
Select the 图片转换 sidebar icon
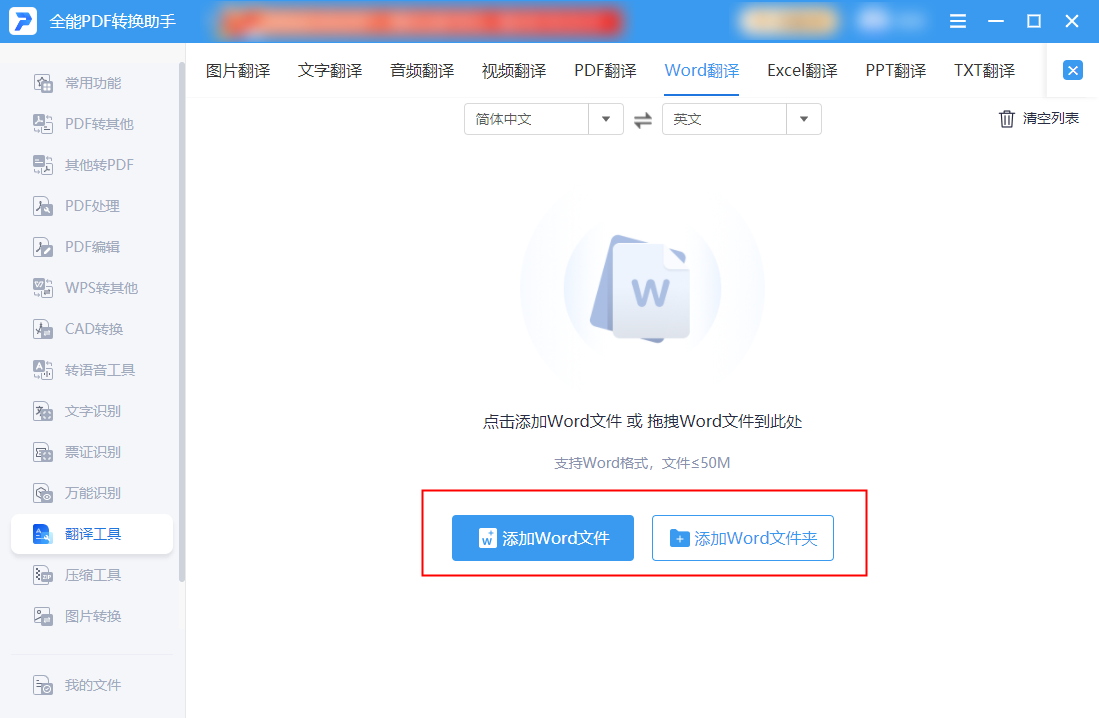coord(43,616)
